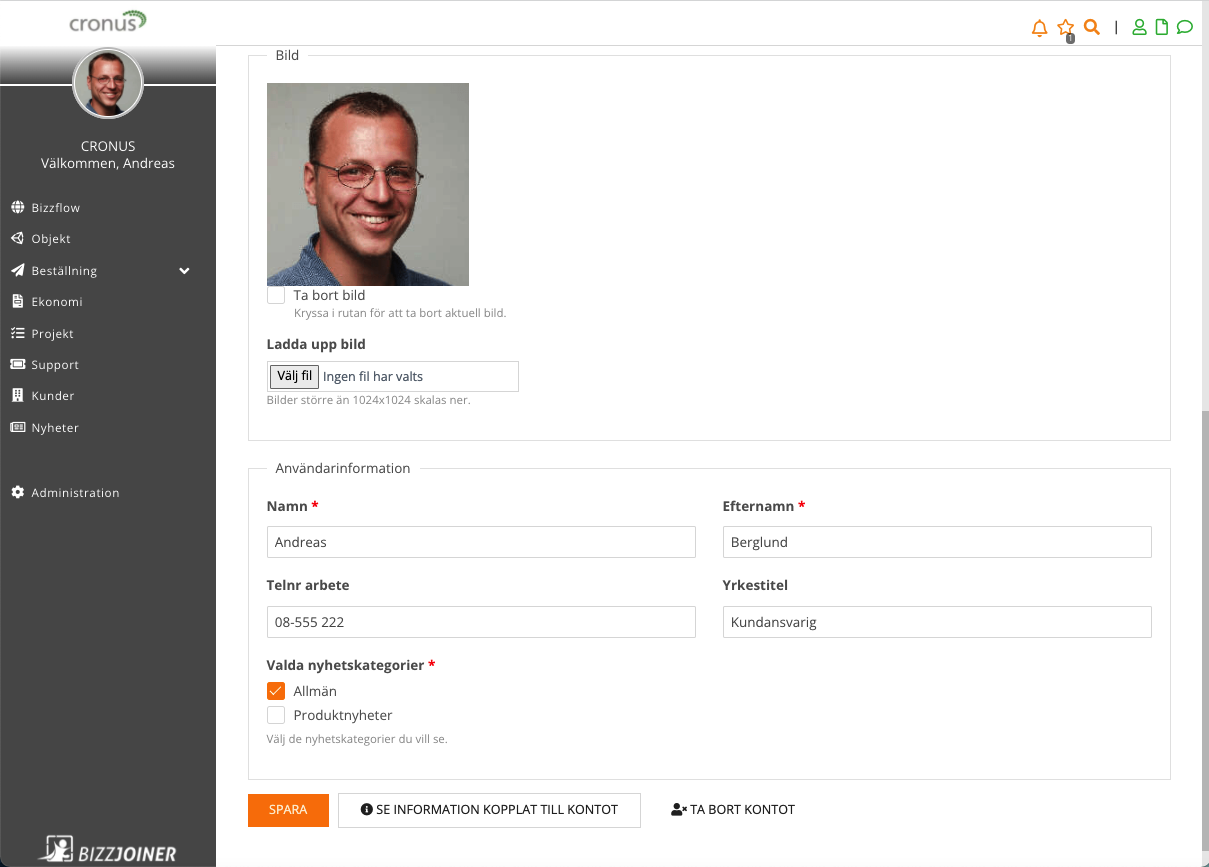Open chat via the speech bubble icon
The height and width of the screenshot is (867, 1209).
click(1185, 27)
